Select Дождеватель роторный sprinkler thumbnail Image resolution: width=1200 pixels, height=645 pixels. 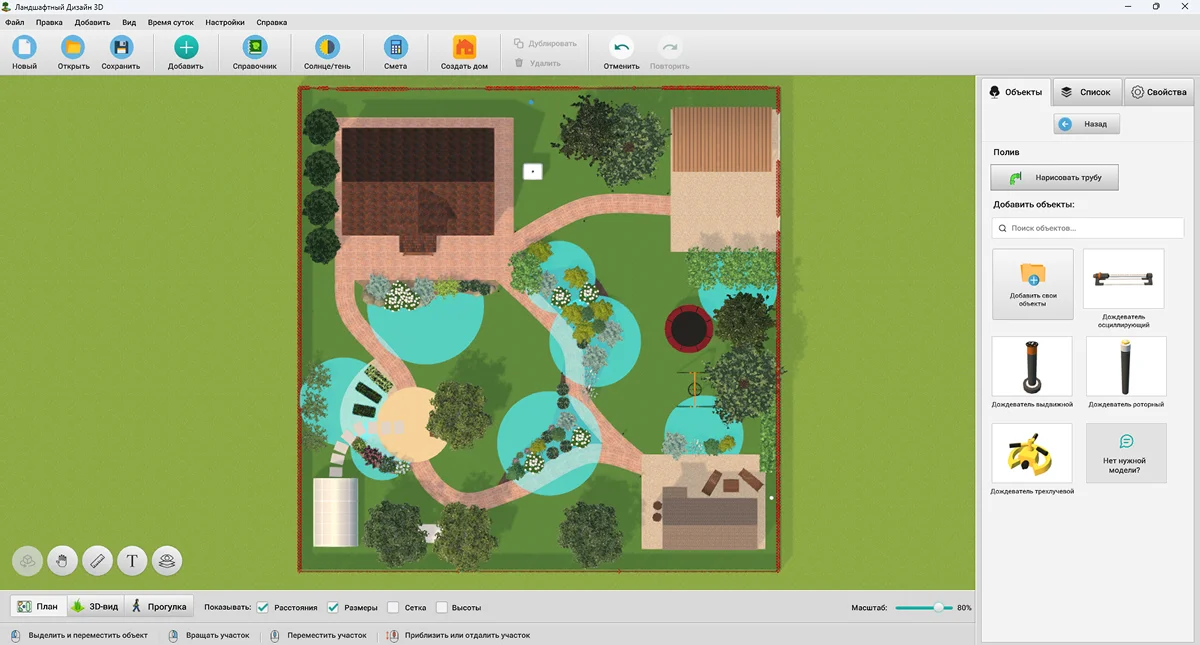pos(1126,366)
